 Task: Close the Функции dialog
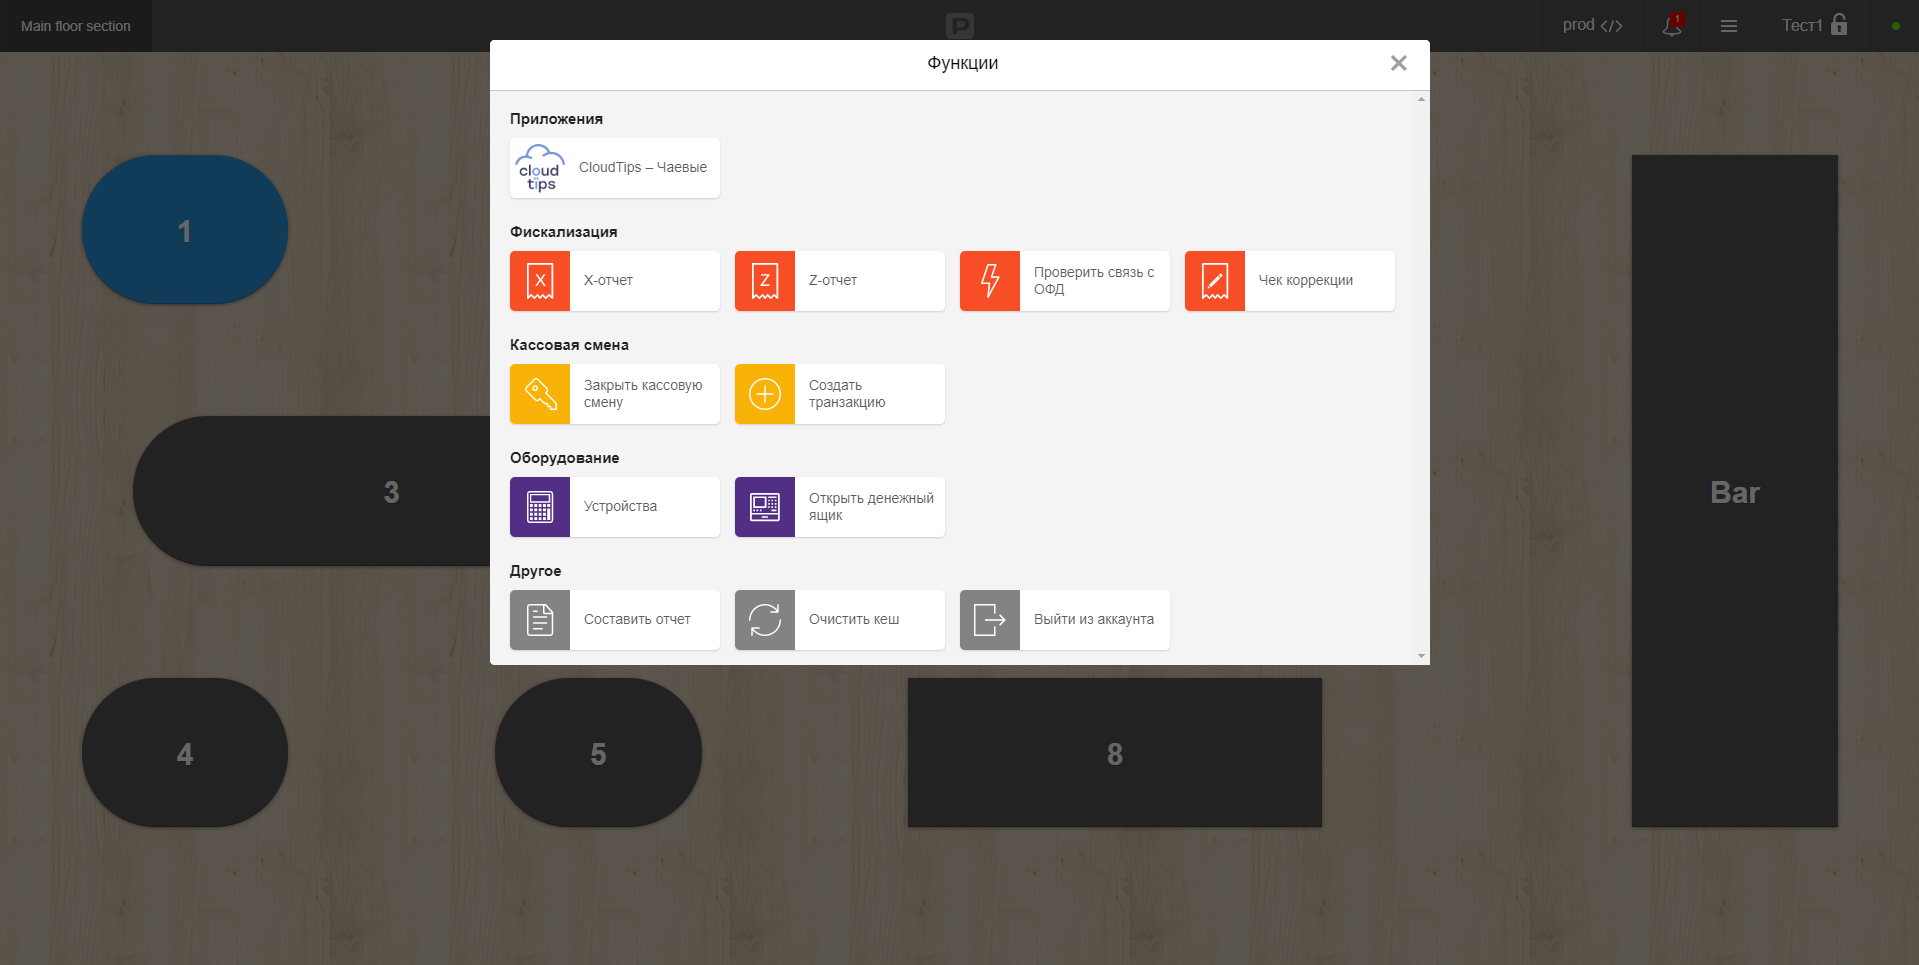tap(1398, 63)
